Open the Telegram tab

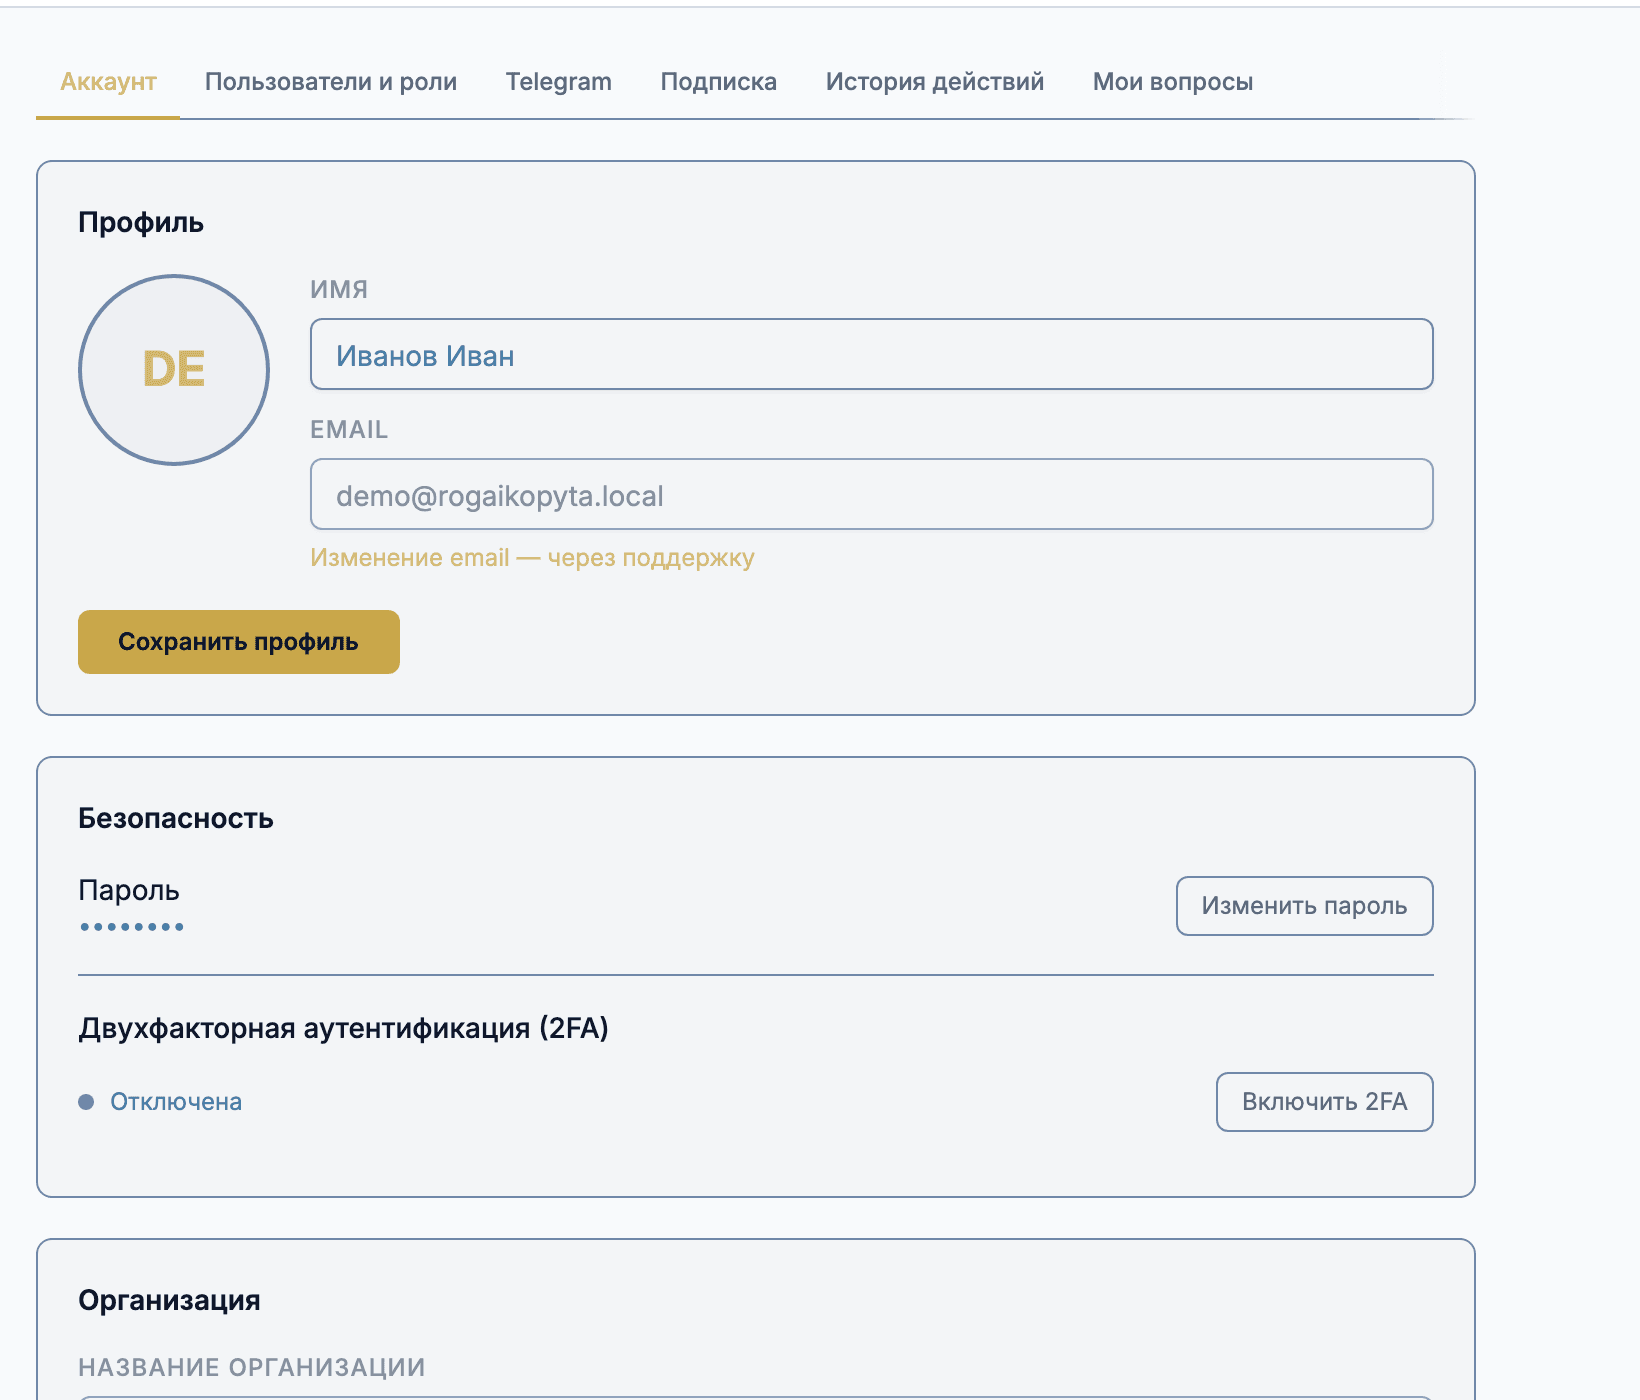point(558,82)
